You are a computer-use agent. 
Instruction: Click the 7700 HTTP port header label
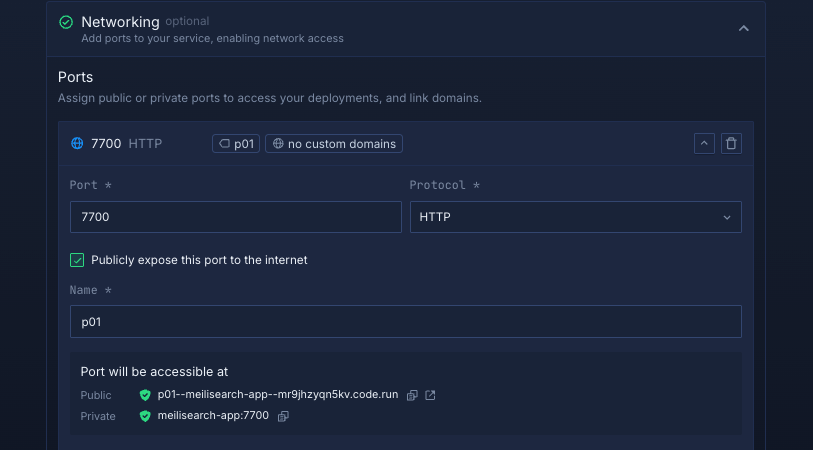(126, 144)
